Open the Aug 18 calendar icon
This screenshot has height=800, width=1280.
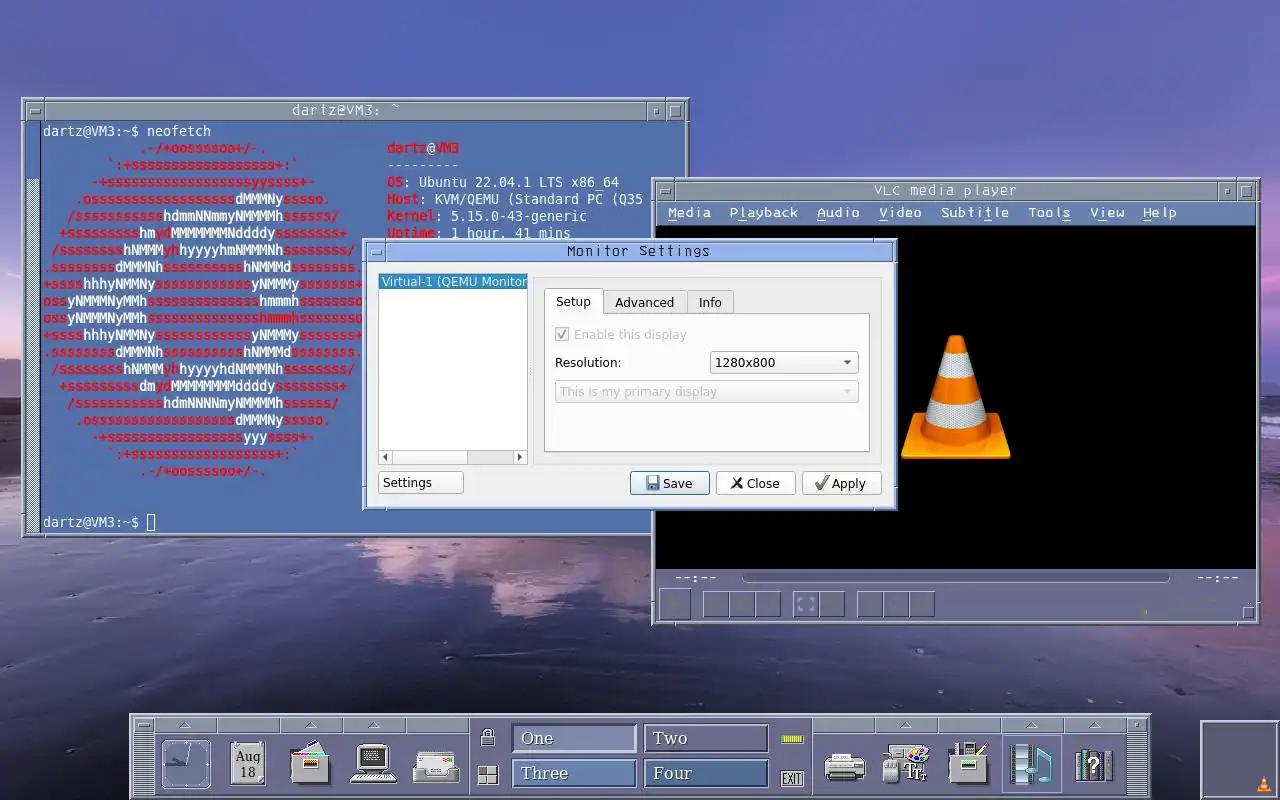pyautogui.click(x=247, y=764)
